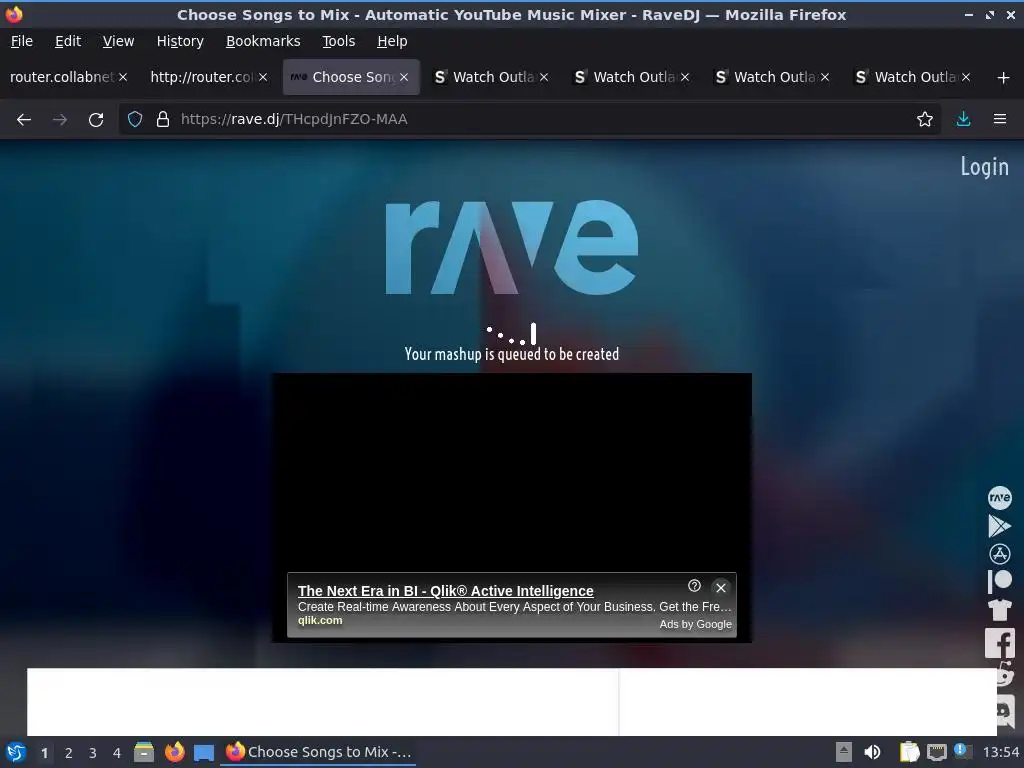1024x768 pixels.
Task: Open the update notification tray icon
Action: click(x=963, y=751)
